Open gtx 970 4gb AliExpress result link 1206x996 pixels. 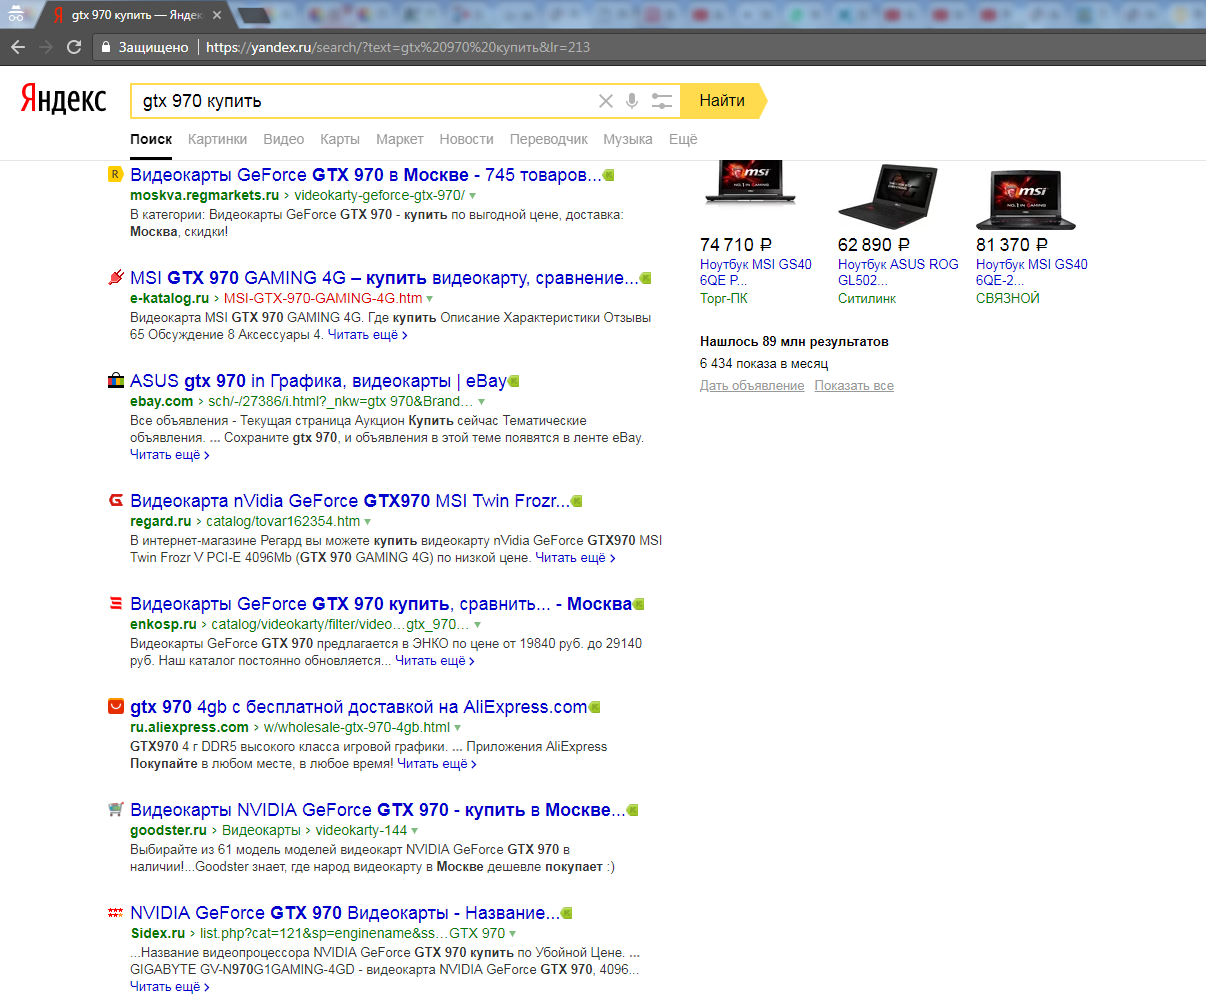pyautogui.click(x=359, y=707)
